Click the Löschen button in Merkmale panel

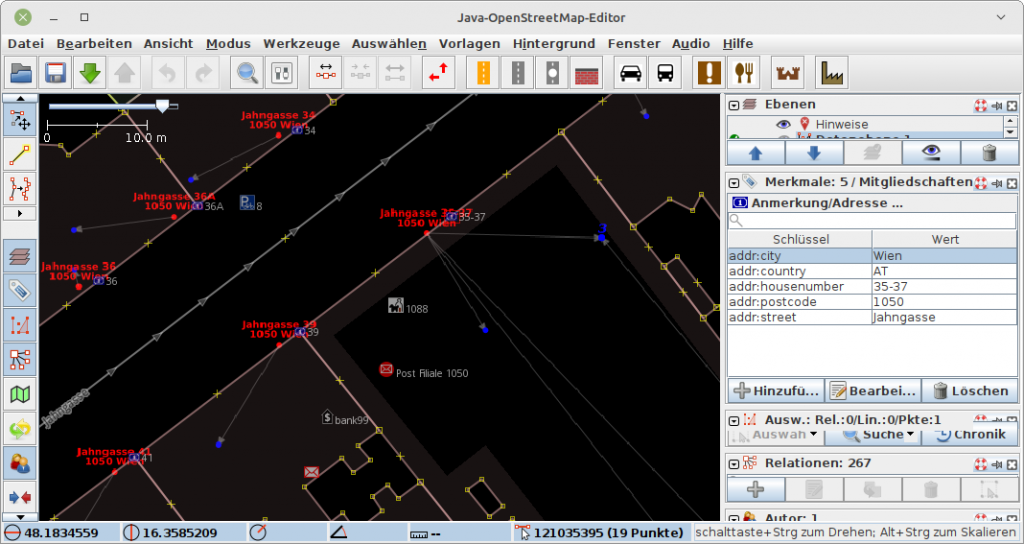pyautogui.click(x=969, y=390)
